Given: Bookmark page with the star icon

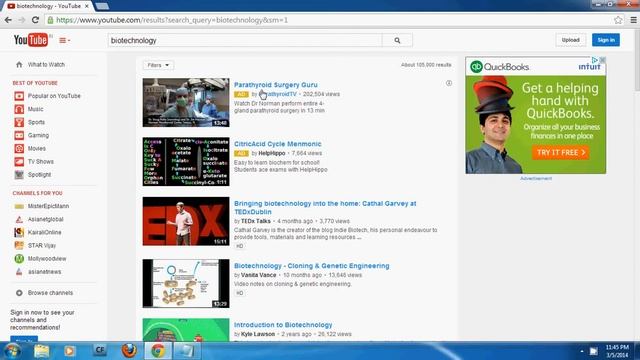Looking at the screenshot, I should [x=618, y=20].
